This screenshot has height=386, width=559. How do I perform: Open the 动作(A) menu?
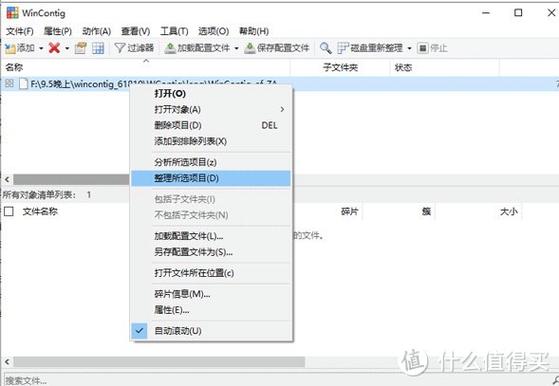tap(96, 31)
